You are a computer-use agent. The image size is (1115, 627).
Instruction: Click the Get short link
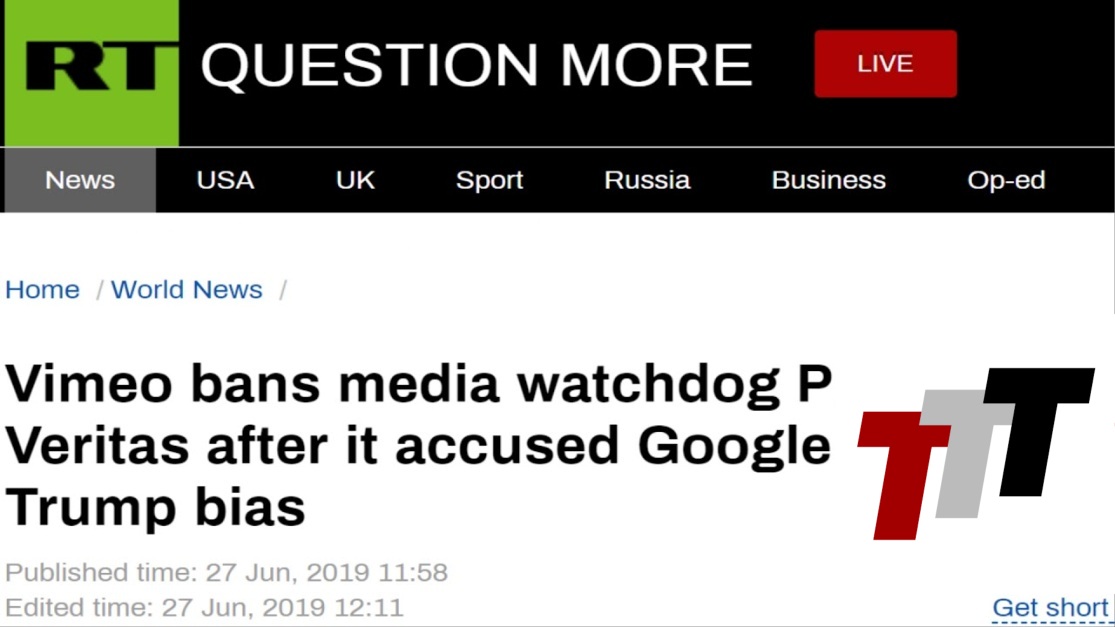[1050, 607]
